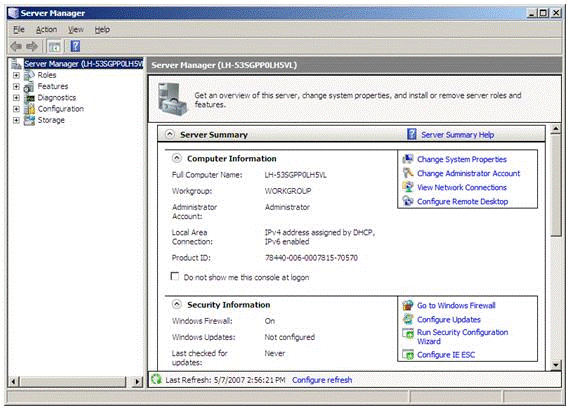Viewport: 570px width, 410px height.
Task: Open the View Network Connections link
Action: pos(462,188)
